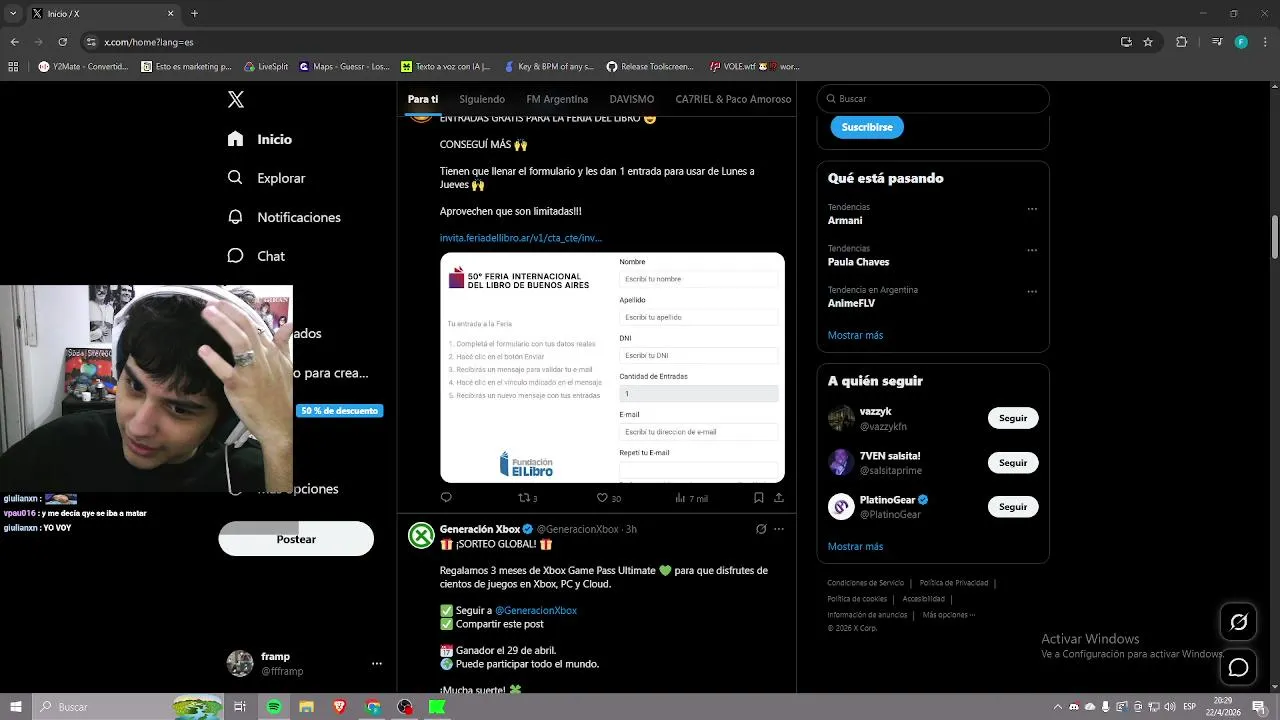Bookmark this page with the star icon
The image size is (1280, 720).
coord(1148,42)
